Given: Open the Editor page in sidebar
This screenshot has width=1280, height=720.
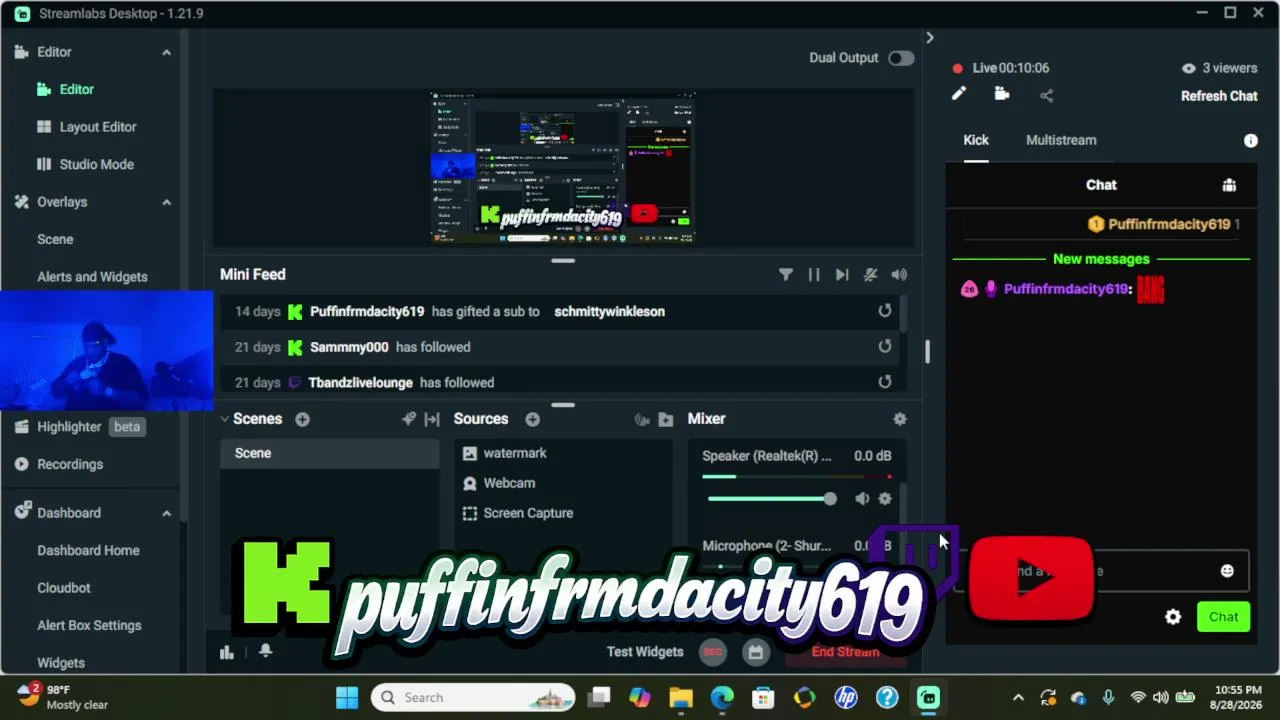Looking at the screenshot, I should click(76, 89).
